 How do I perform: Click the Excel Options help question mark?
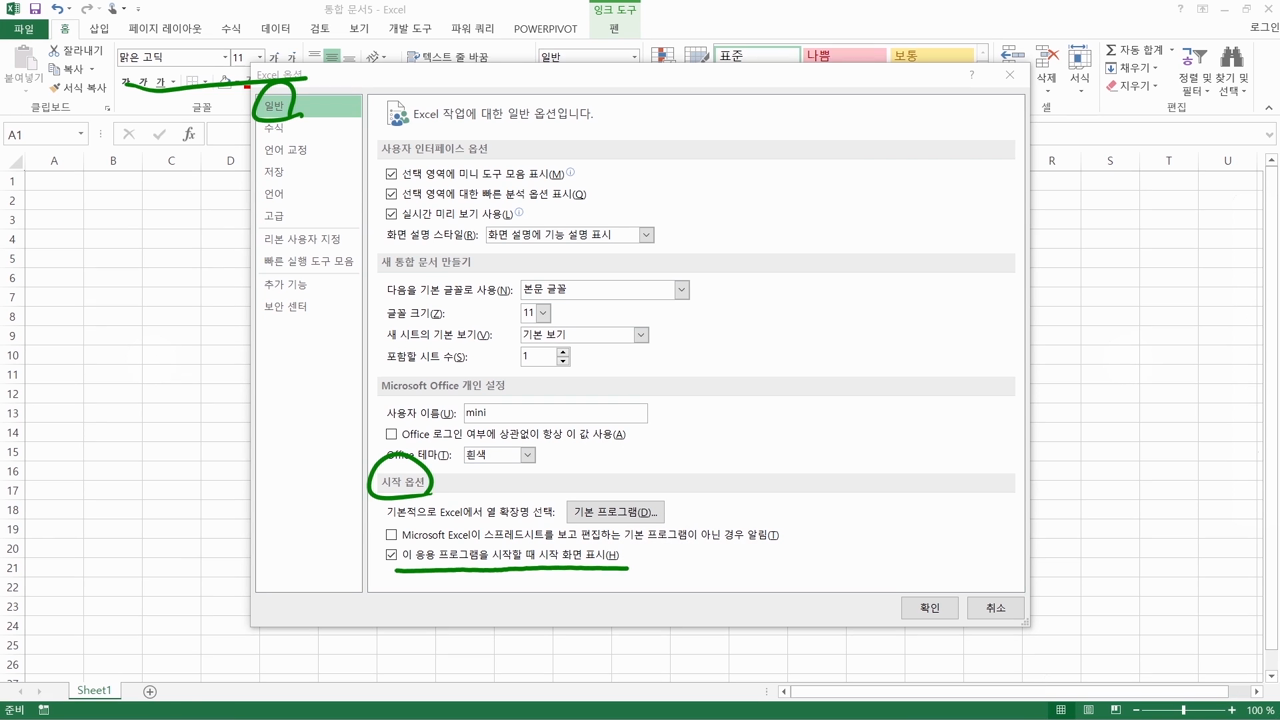point(971,75)
